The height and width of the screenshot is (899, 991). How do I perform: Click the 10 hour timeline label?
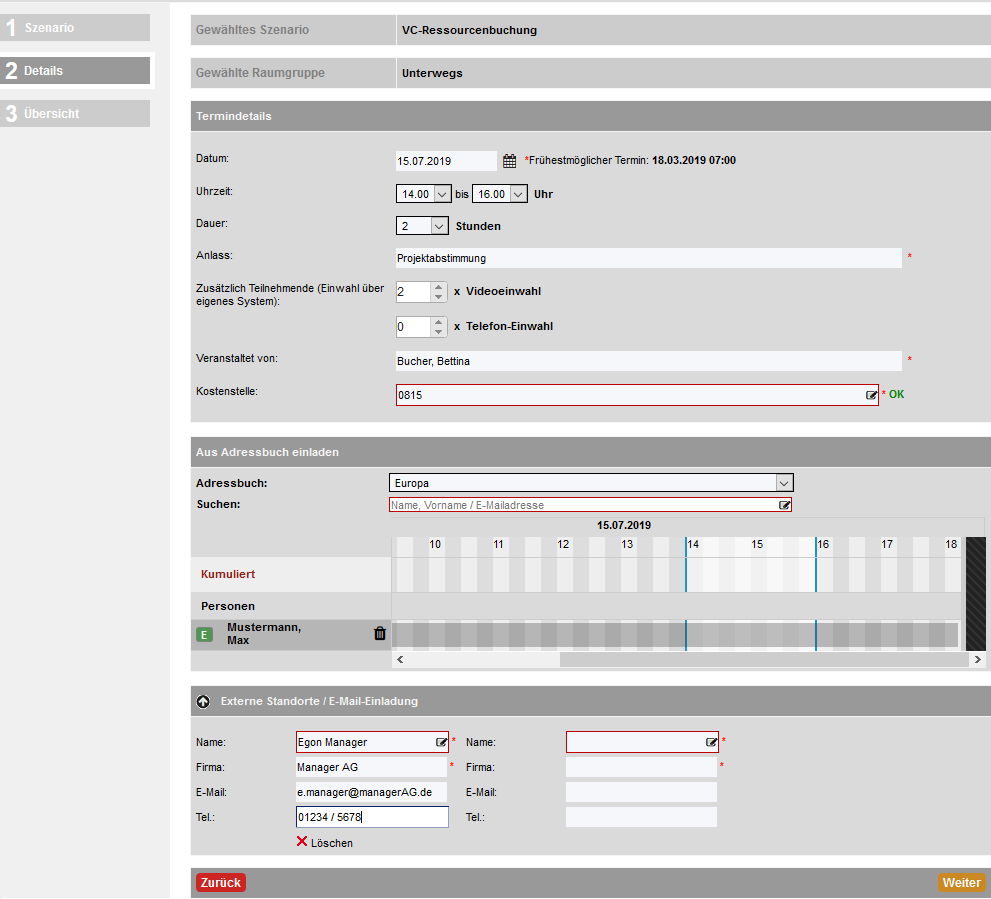435,544
